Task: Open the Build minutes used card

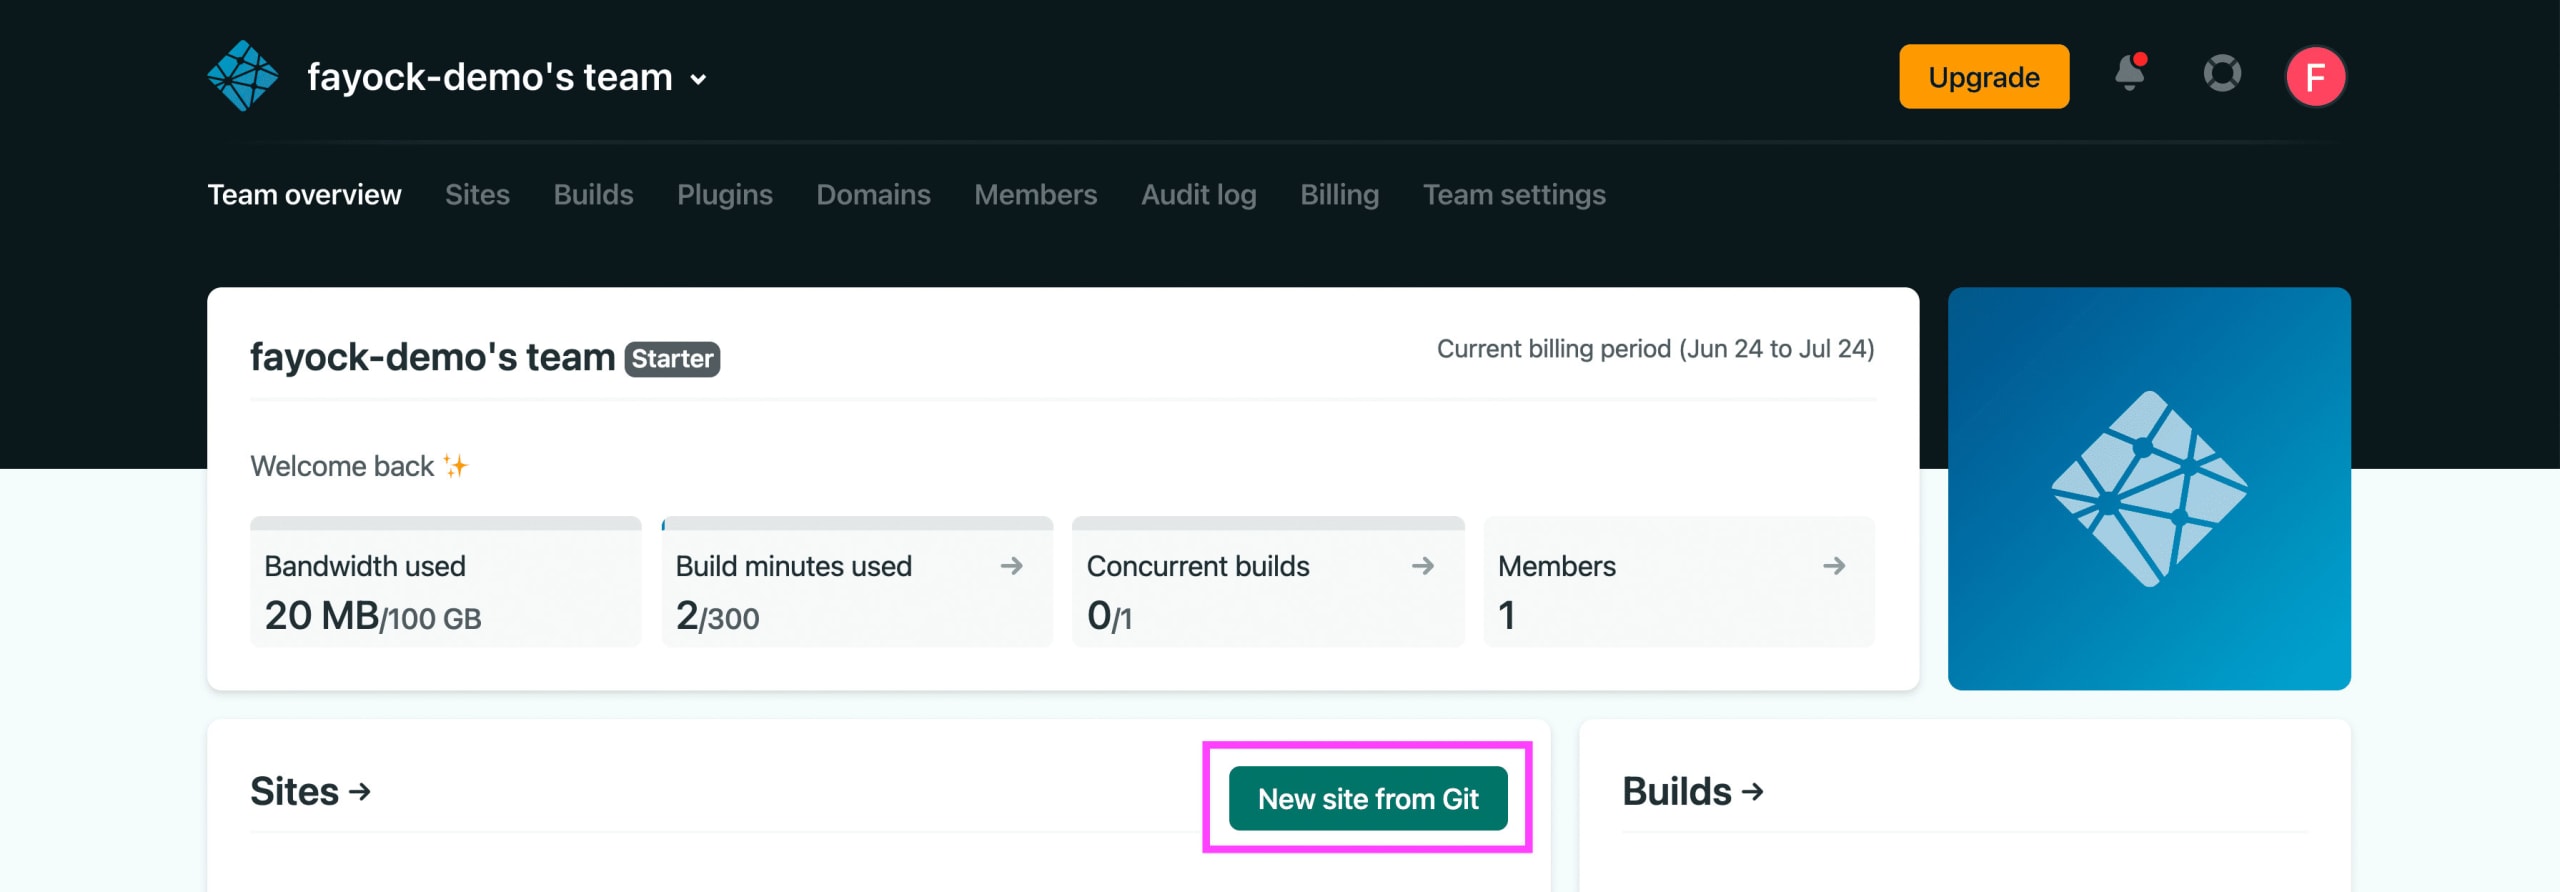Action: point(857,582)
